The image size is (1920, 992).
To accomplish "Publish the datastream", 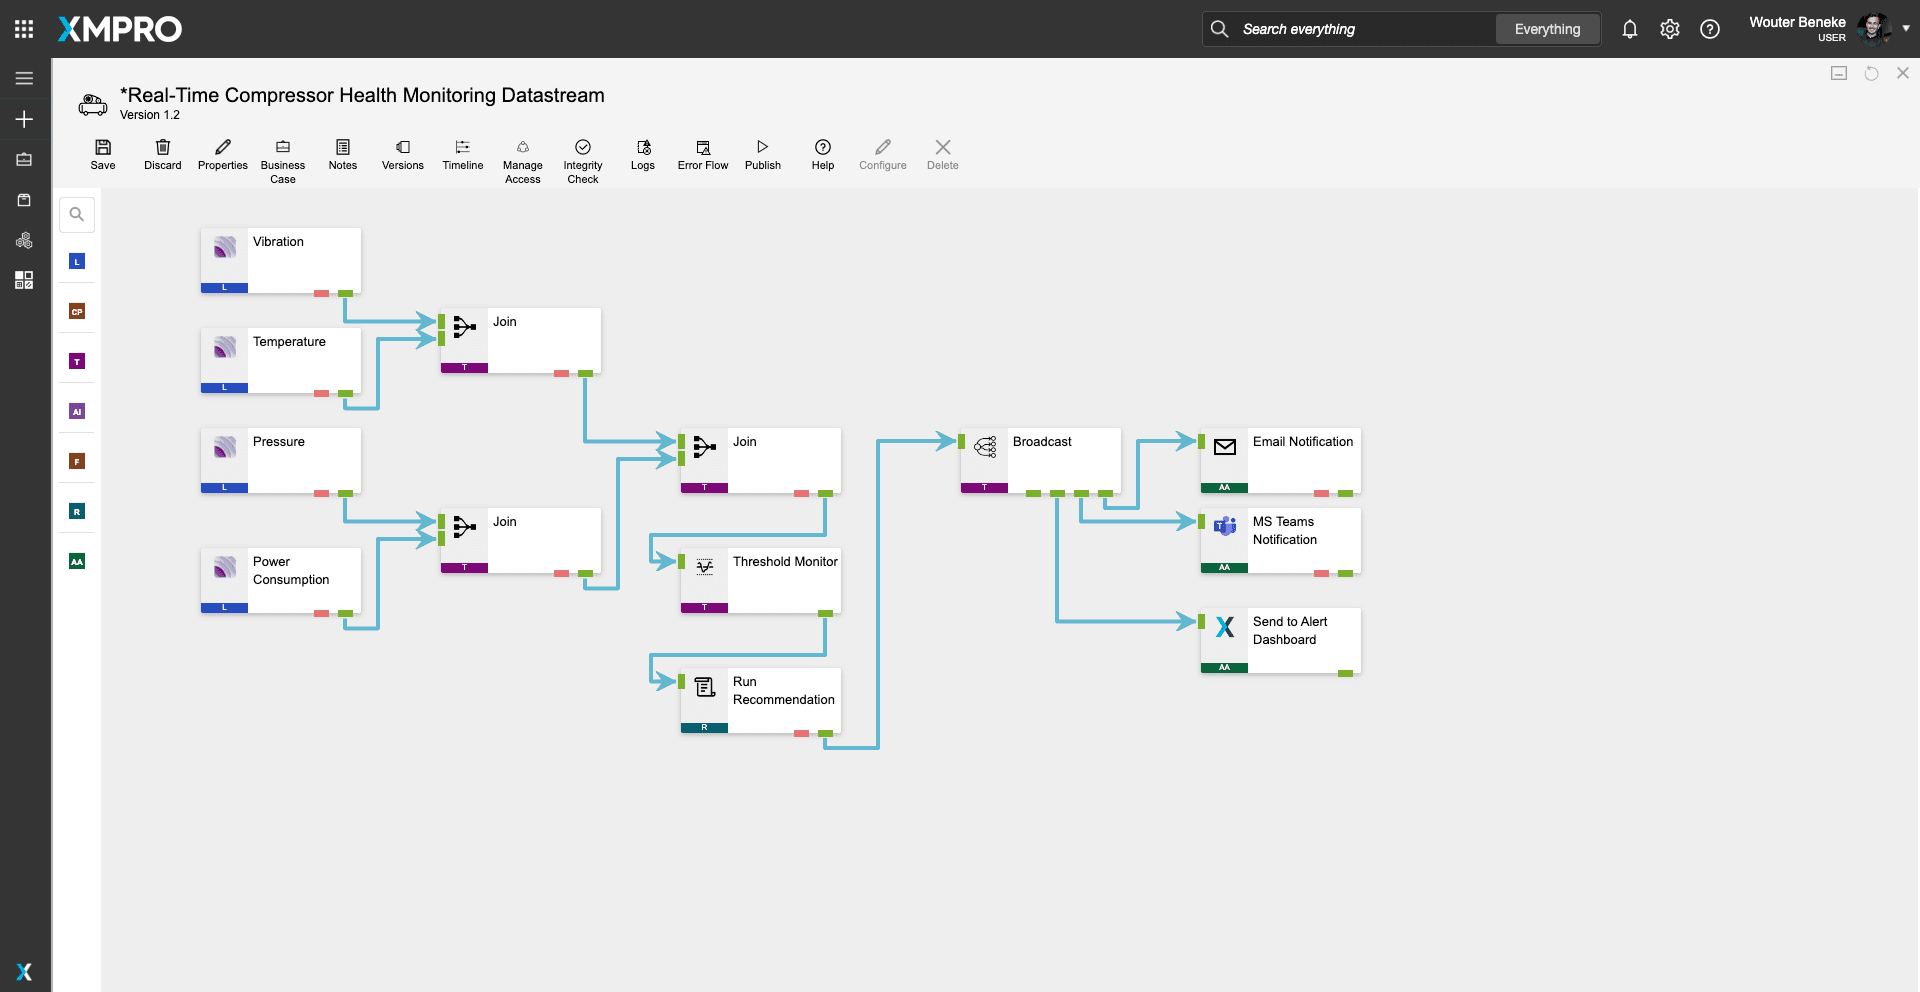I will point(762,154).
